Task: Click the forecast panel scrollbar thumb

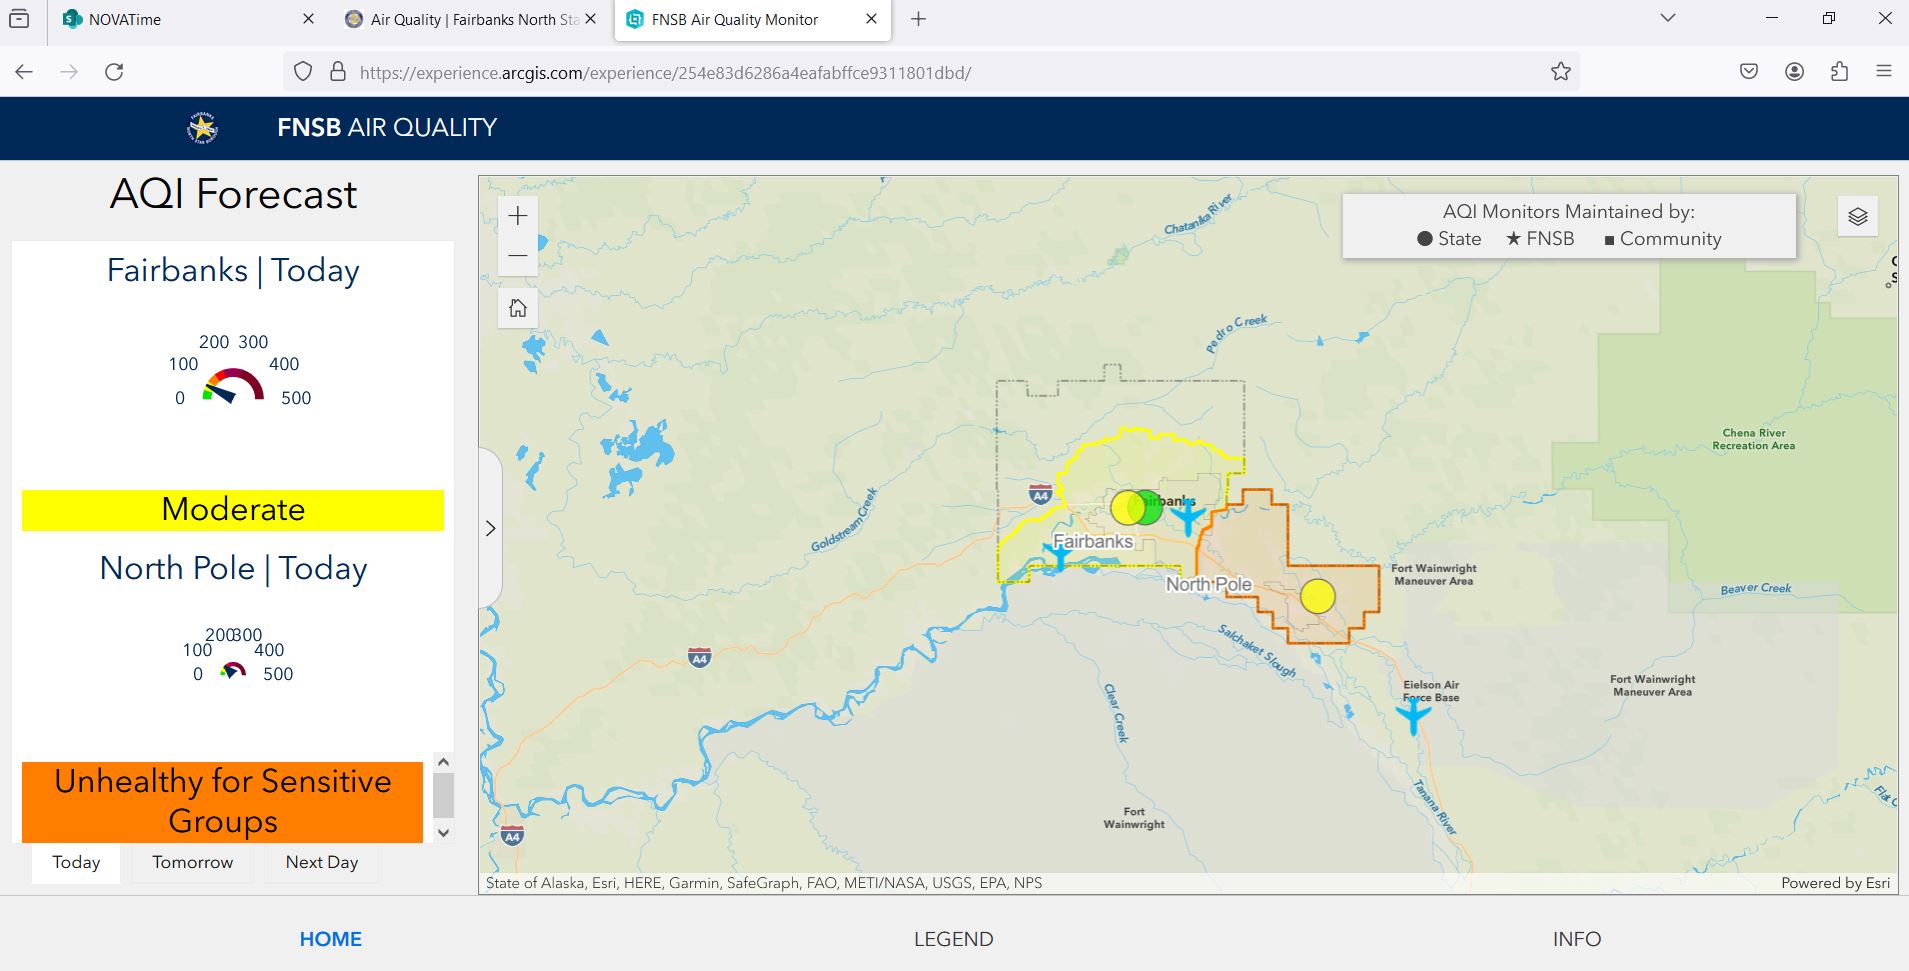Action: point(444,796)
